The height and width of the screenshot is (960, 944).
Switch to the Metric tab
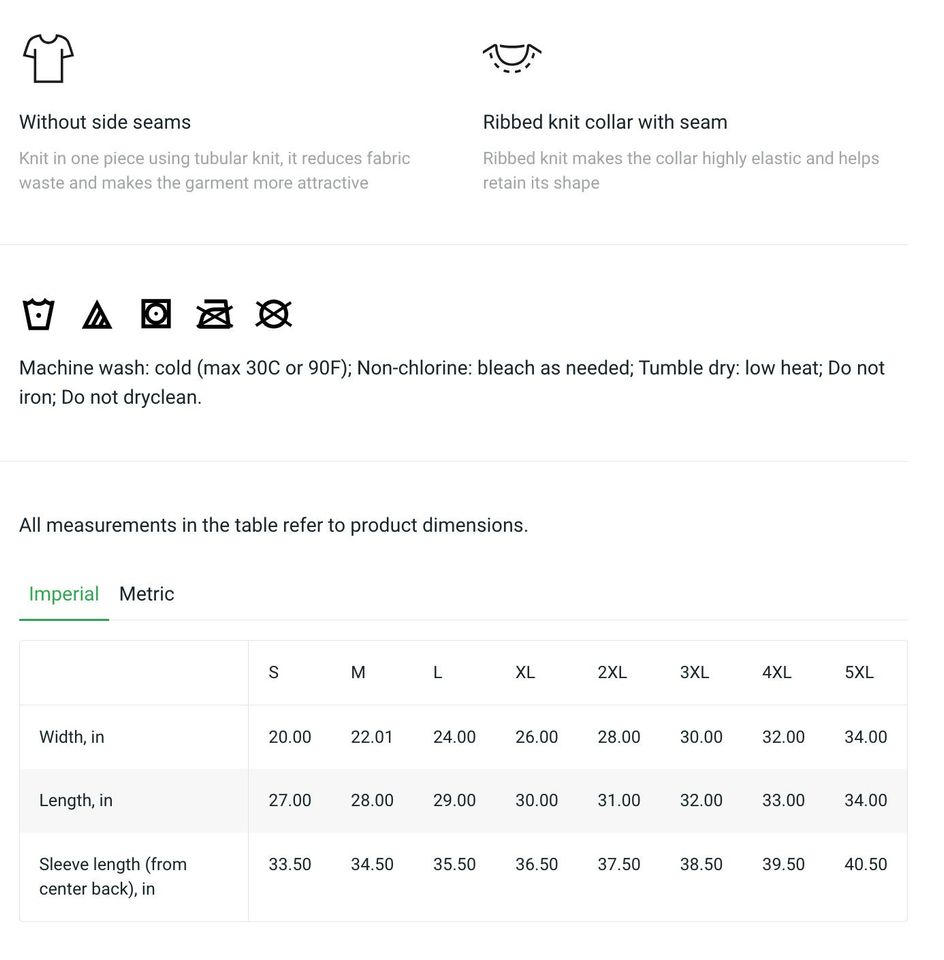pos(146,594)
